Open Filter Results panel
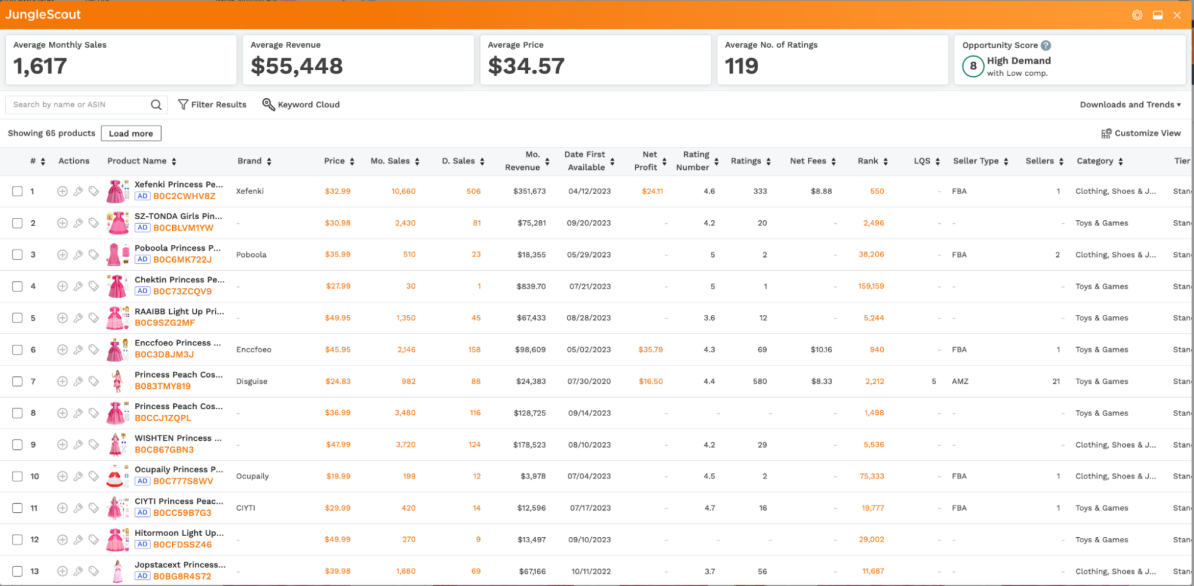Viewport: 1194px width, 586px height. [x=212, y=105]
